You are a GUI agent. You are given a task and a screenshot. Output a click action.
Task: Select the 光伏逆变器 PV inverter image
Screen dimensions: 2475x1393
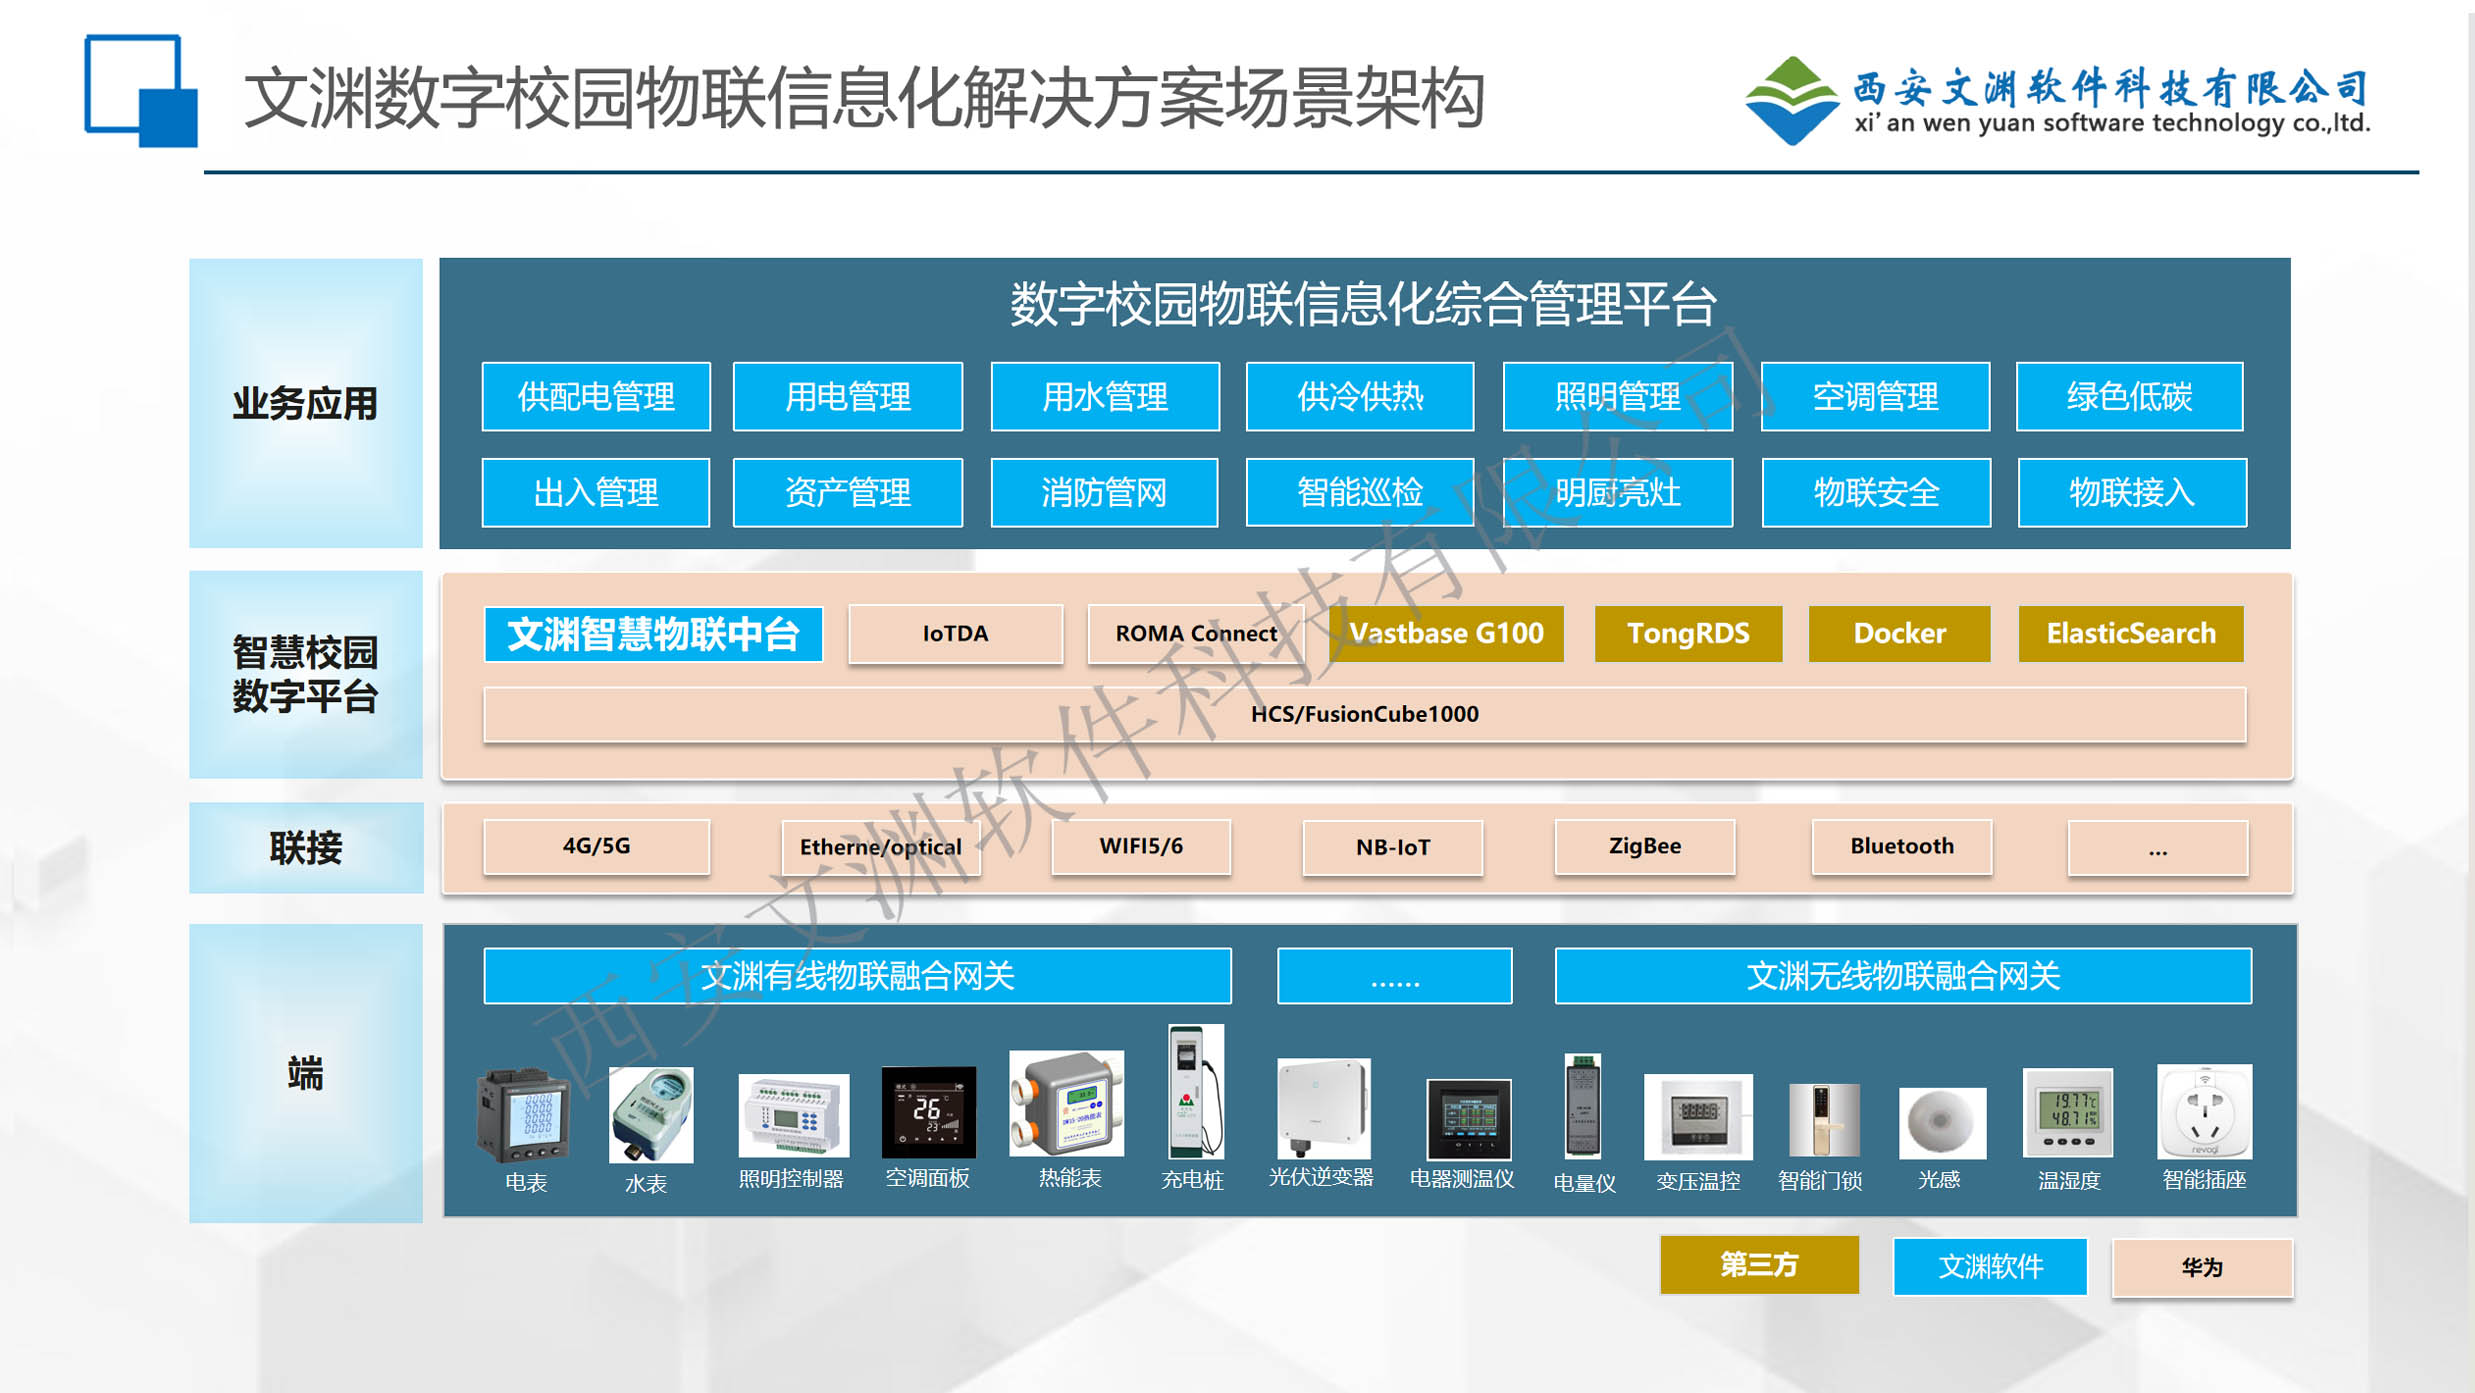pyautogui.click(x=1323, y=1107)
